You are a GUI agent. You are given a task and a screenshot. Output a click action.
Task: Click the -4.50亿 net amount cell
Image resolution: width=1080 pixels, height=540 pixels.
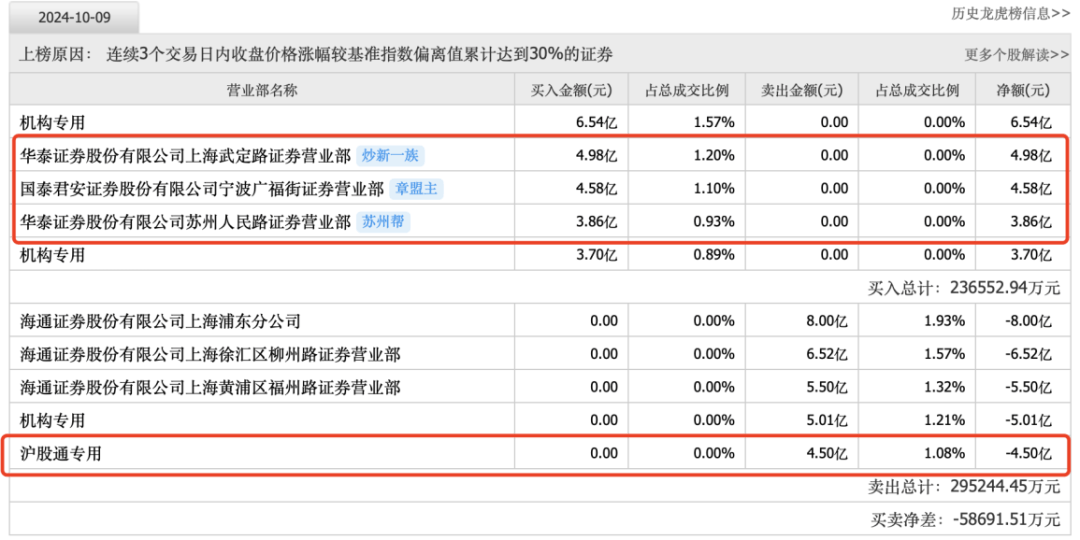pos(1028,454)
